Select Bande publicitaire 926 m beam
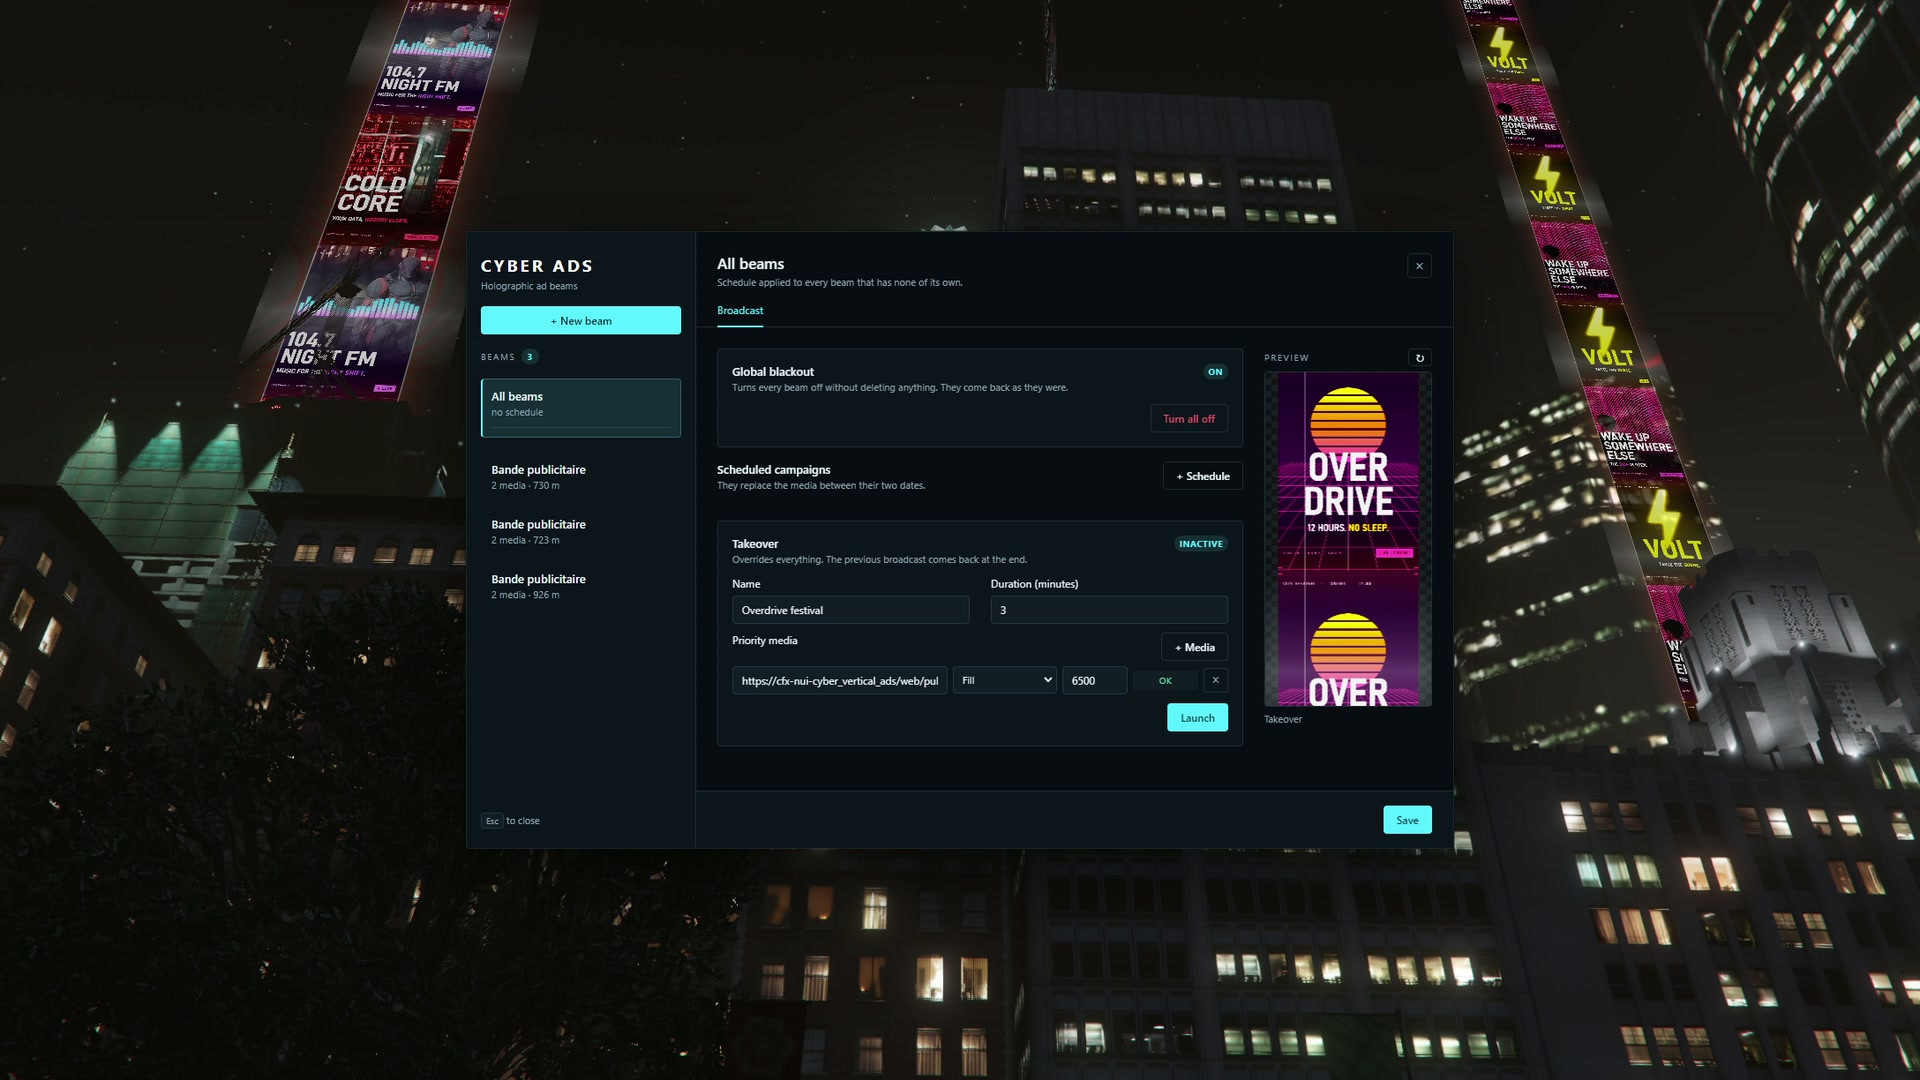The height and width of the screenshot is (1080, 1920). (580, 587)
